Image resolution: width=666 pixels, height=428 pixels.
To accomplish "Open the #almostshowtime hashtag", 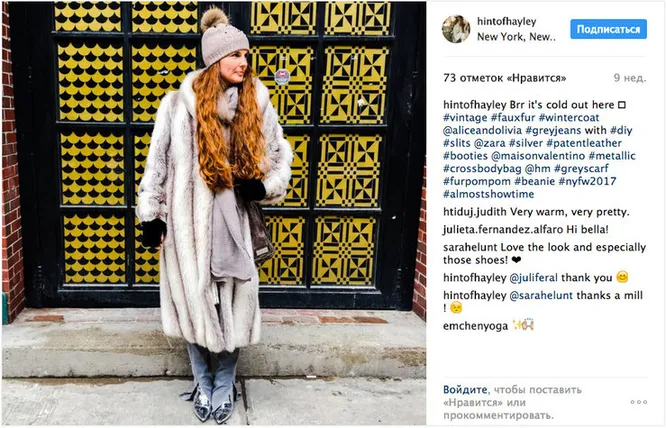I will pos(488,194).
